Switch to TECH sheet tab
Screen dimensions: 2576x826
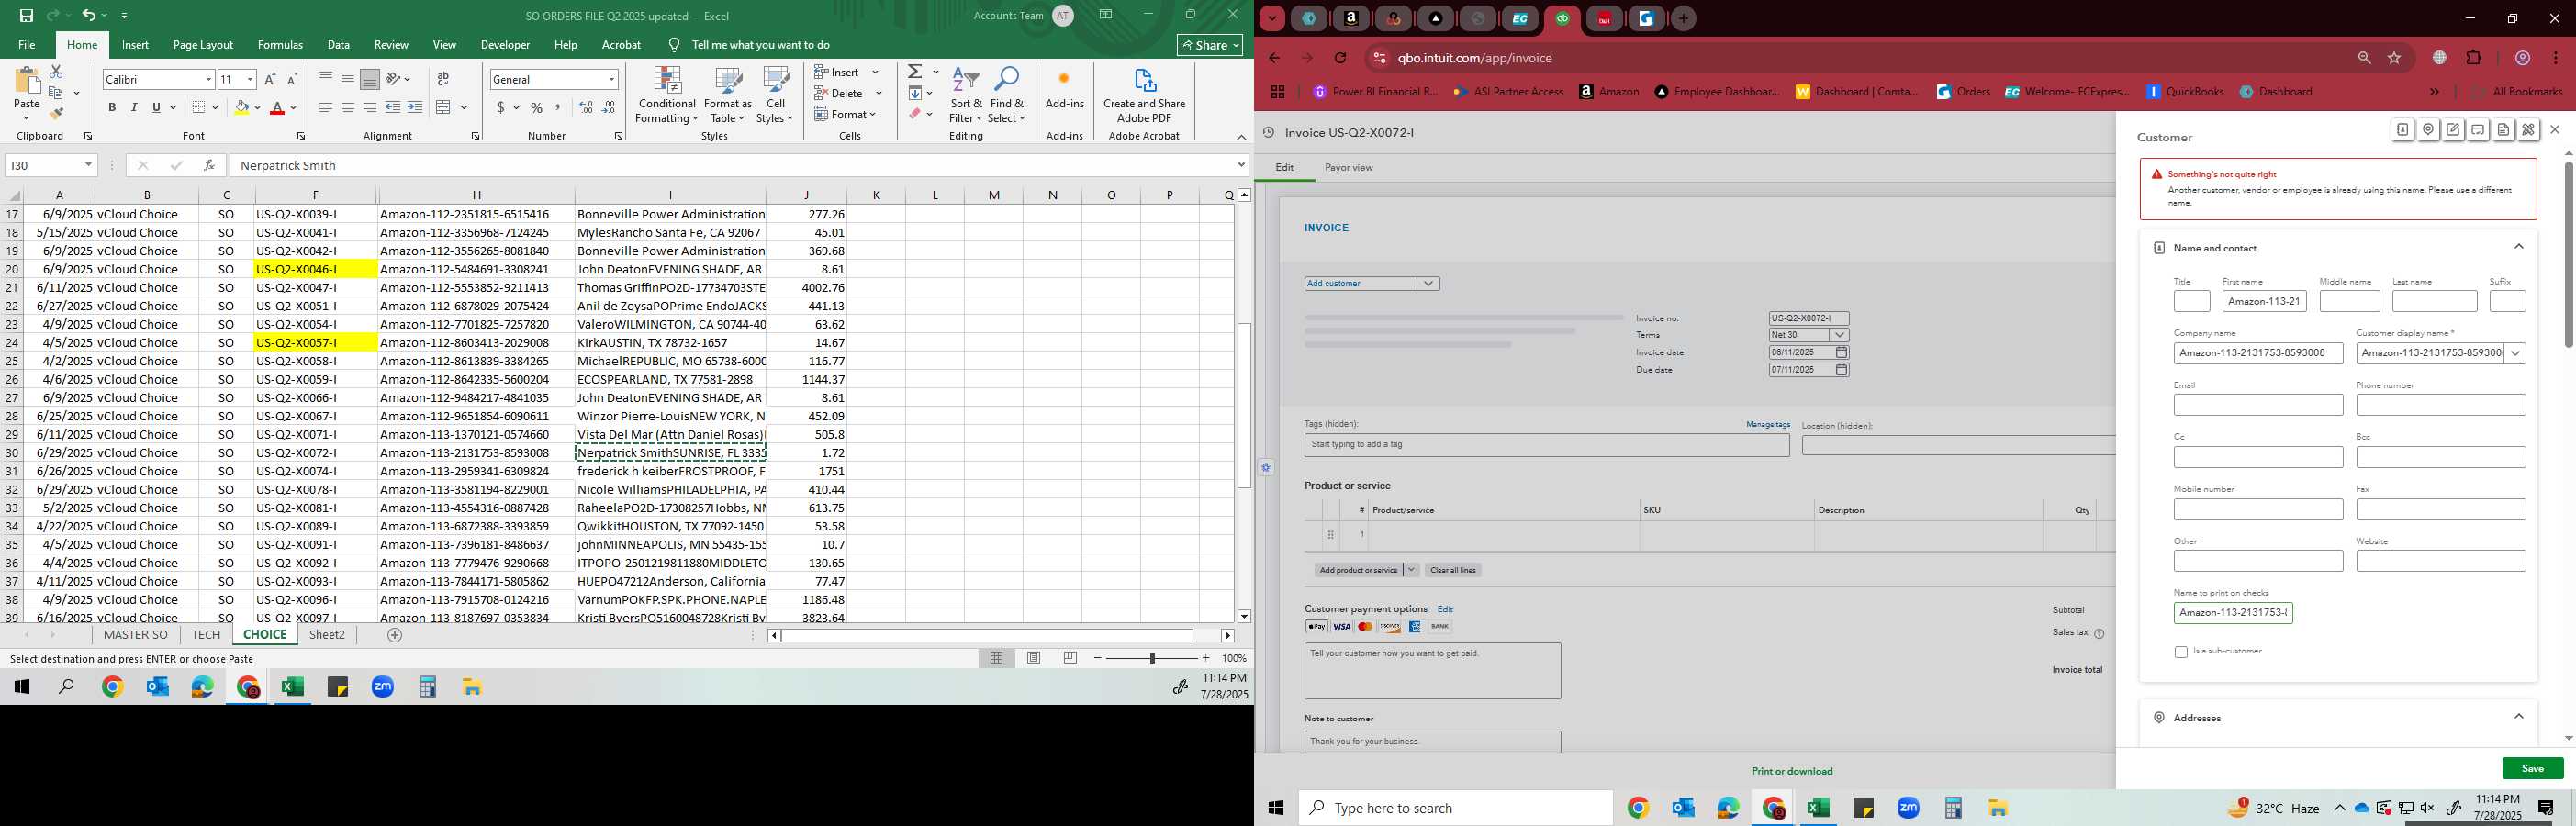(206, 635)
